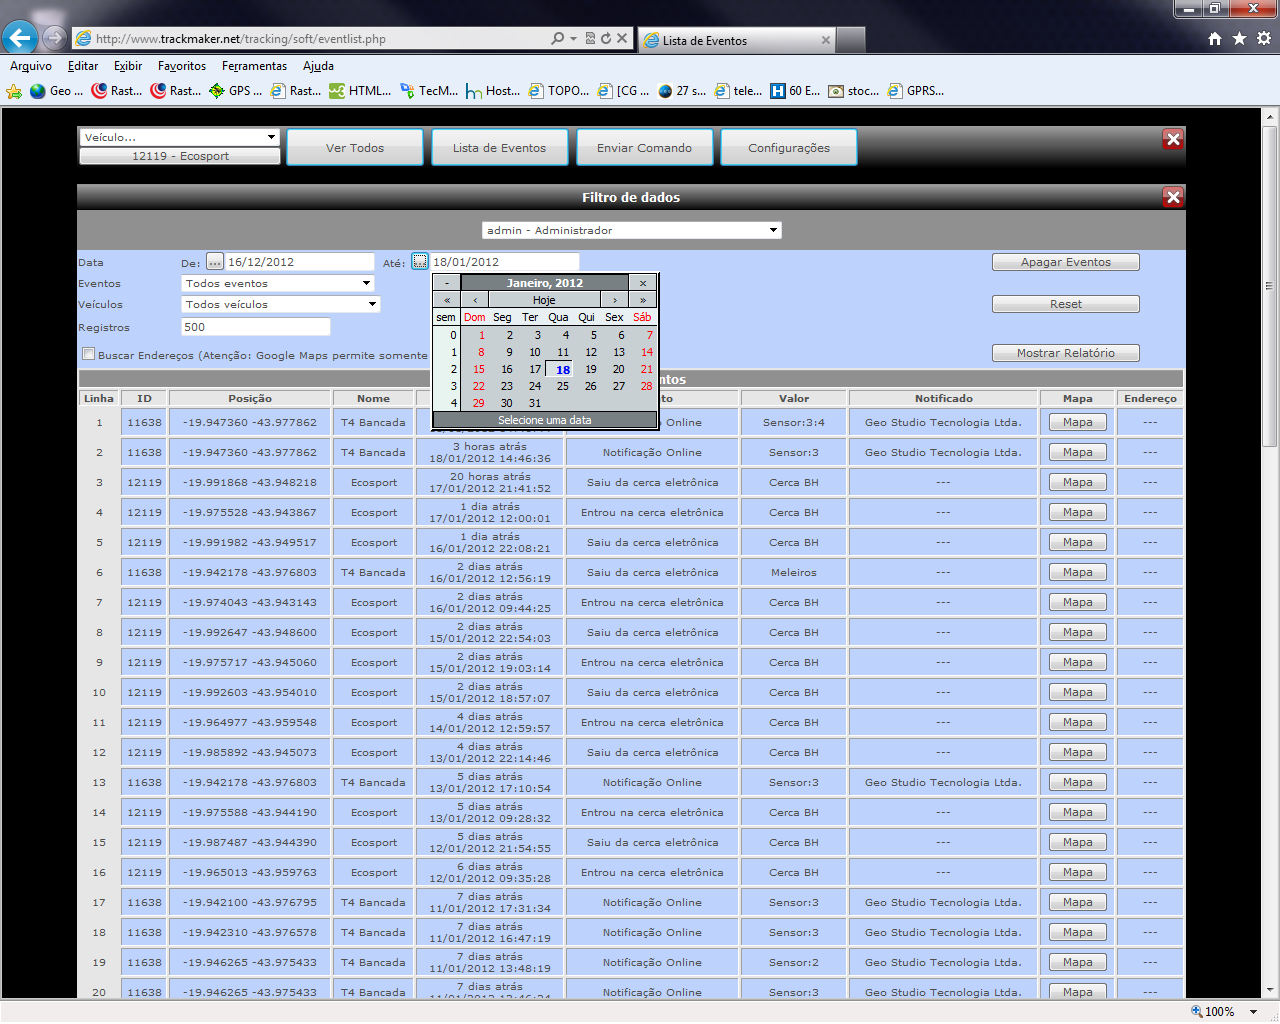Click the 'Configurações' button
Image resolution: width=1280 pixels, height=1024 pixels.
[x=789, y=147]
